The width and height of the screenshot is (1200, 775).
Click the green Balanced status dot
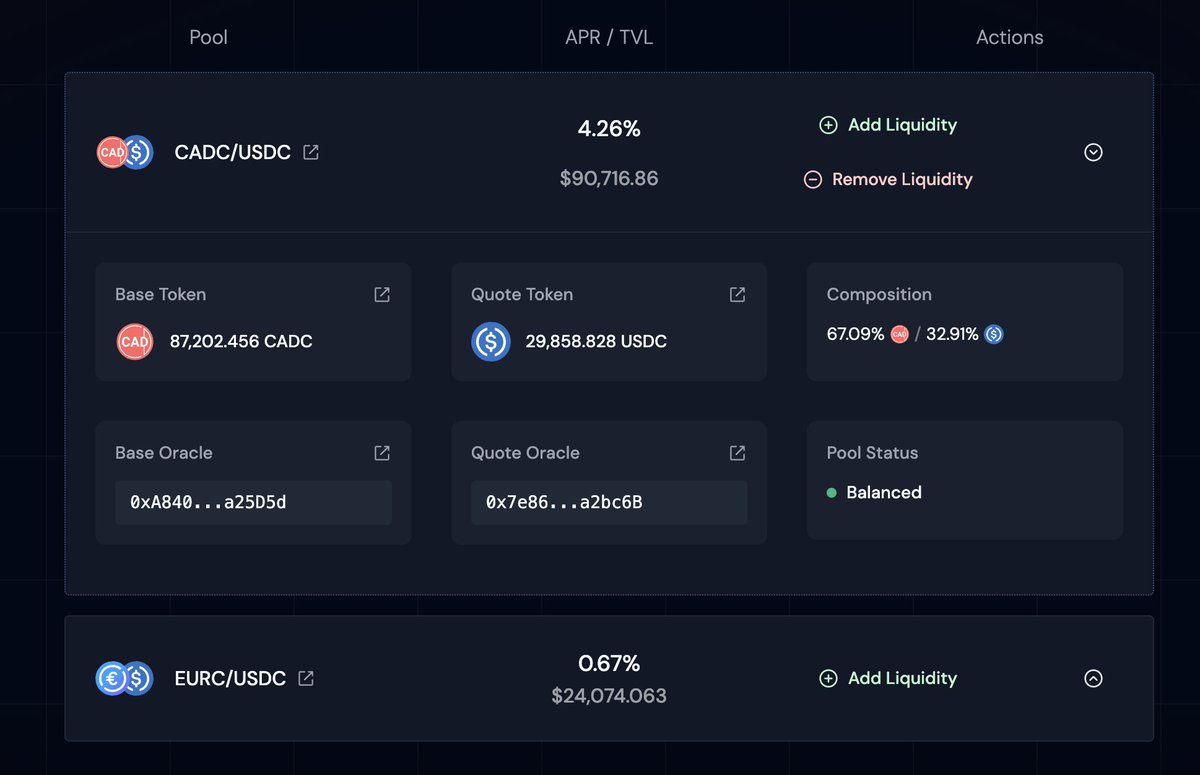point(831,493)
